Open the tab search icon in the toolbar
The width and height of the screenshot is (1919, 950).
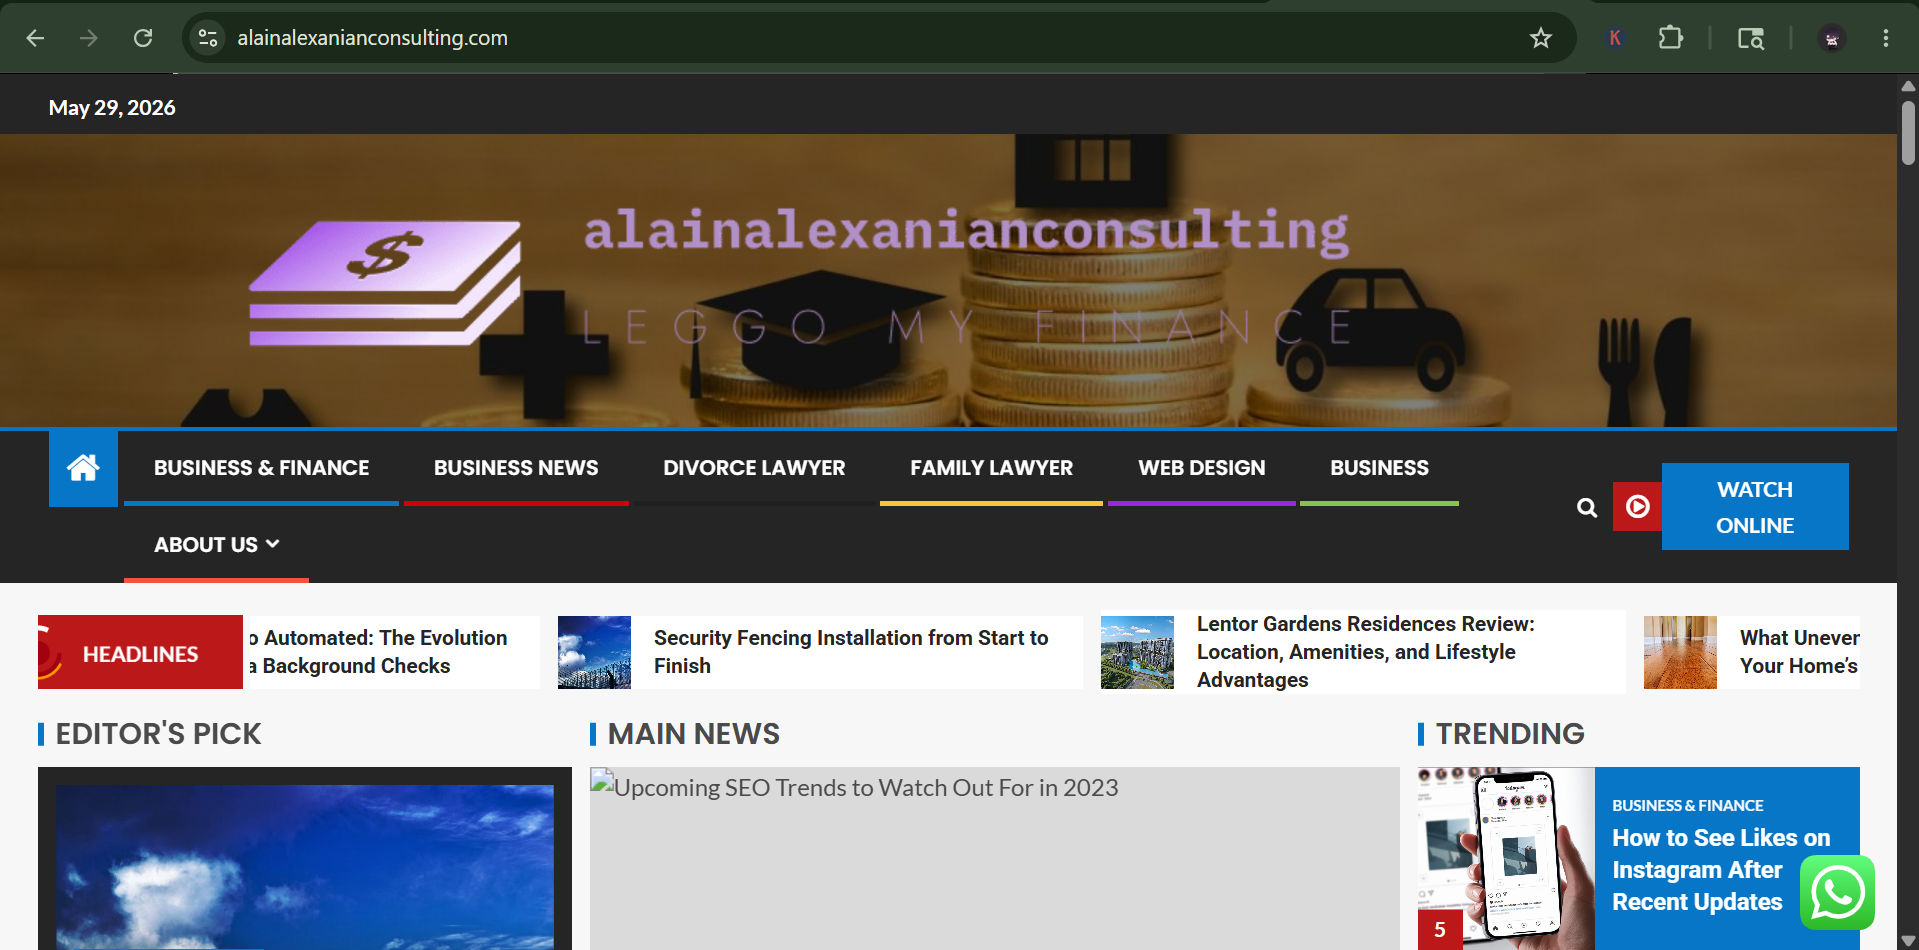coord(1750,38)
